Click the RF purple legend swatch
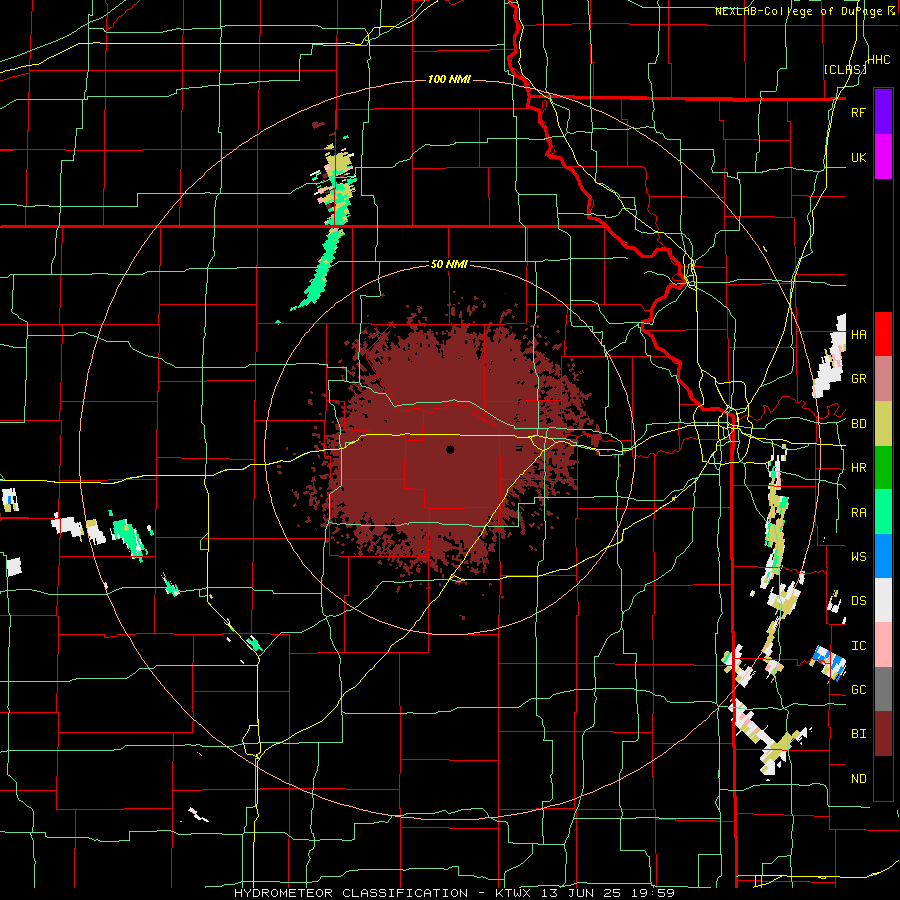 pyautogui.click(x=883, y=112)
